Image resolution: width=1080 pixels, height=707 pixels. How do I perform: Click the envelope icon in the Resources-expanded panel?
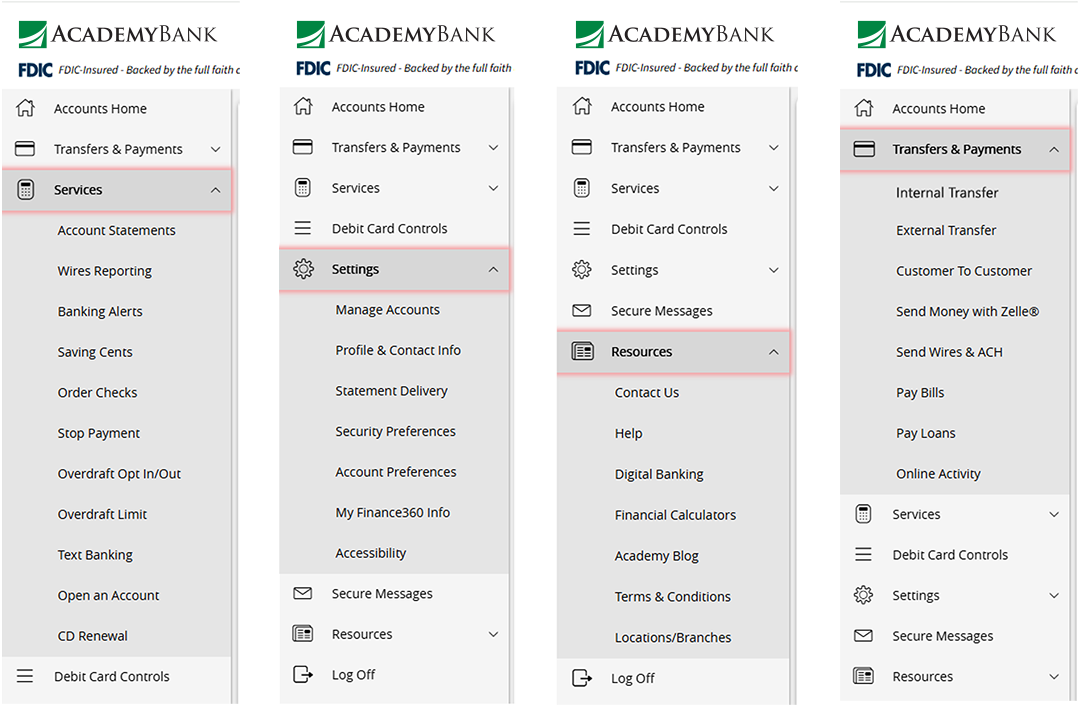click(x=582, y=311)
